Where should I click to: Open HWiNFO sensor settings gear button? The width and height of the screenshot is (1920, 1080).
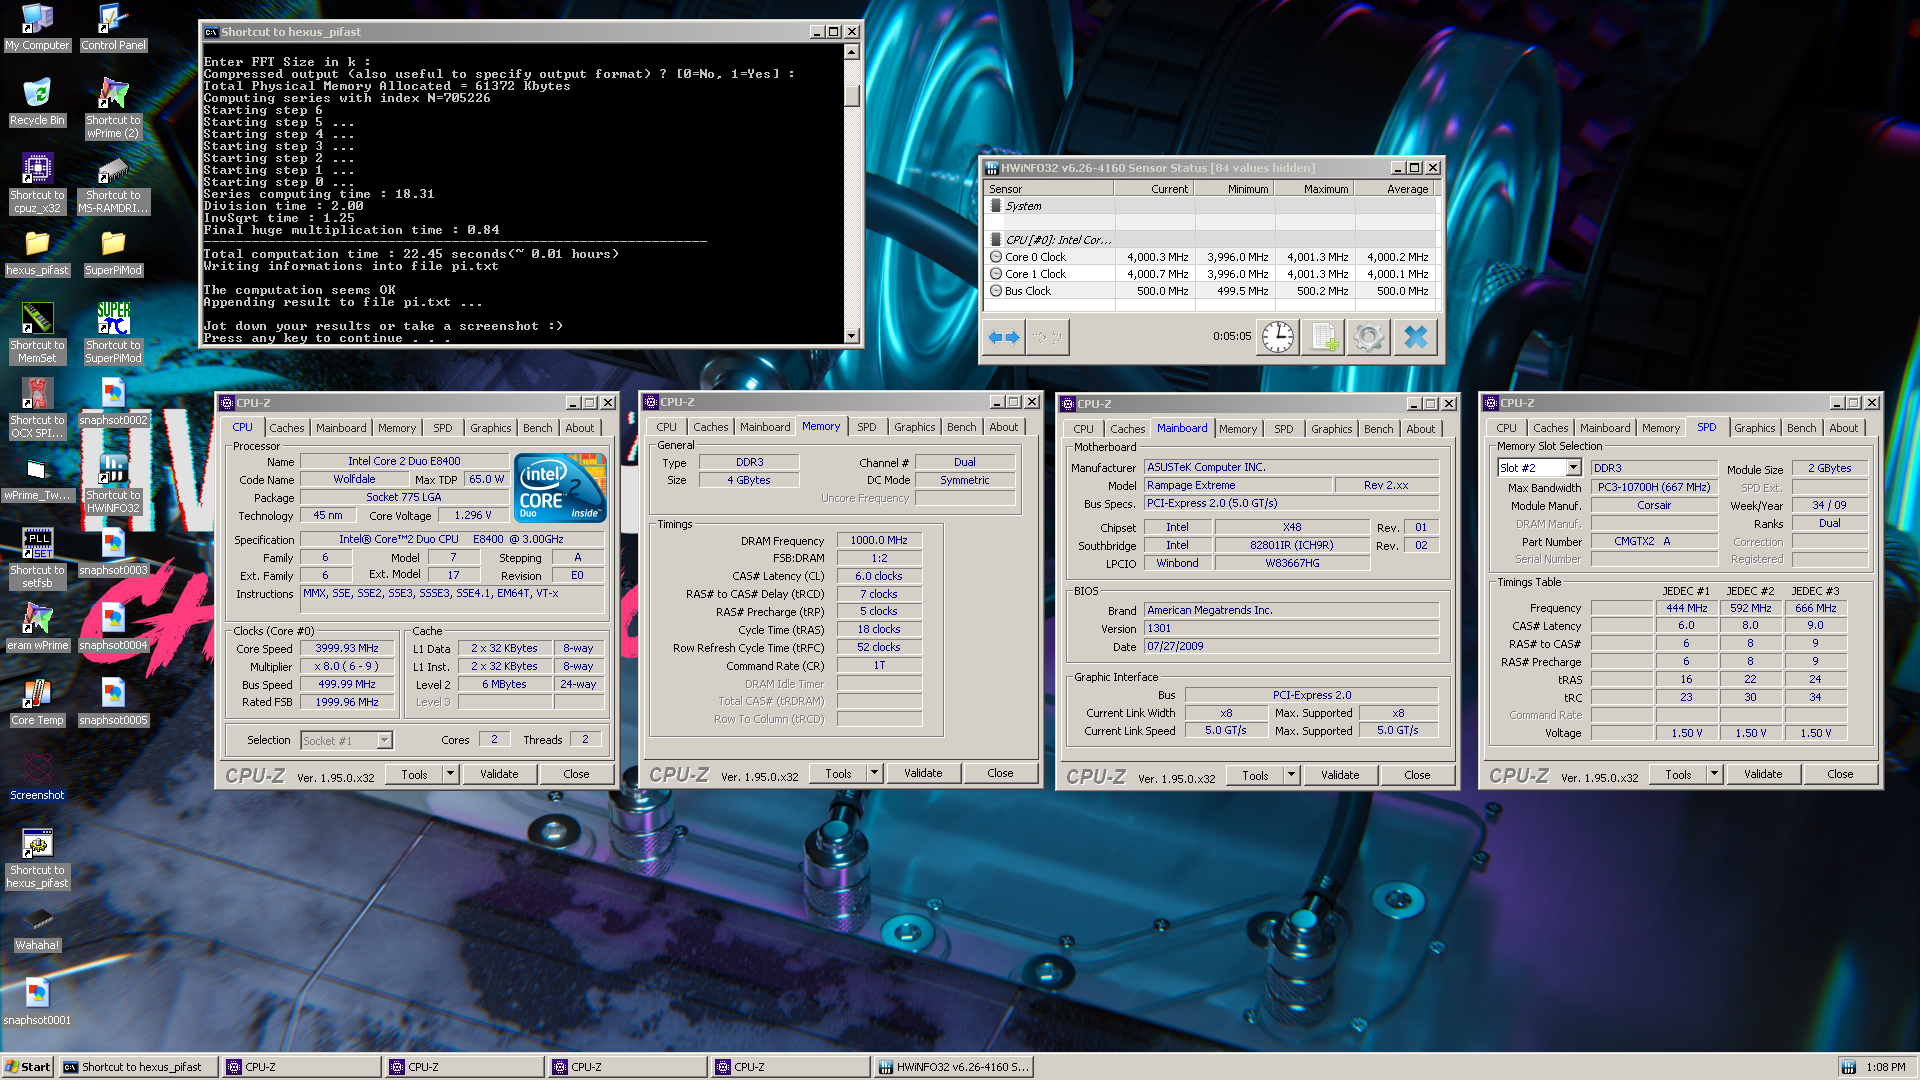[x=1369, y=337]
